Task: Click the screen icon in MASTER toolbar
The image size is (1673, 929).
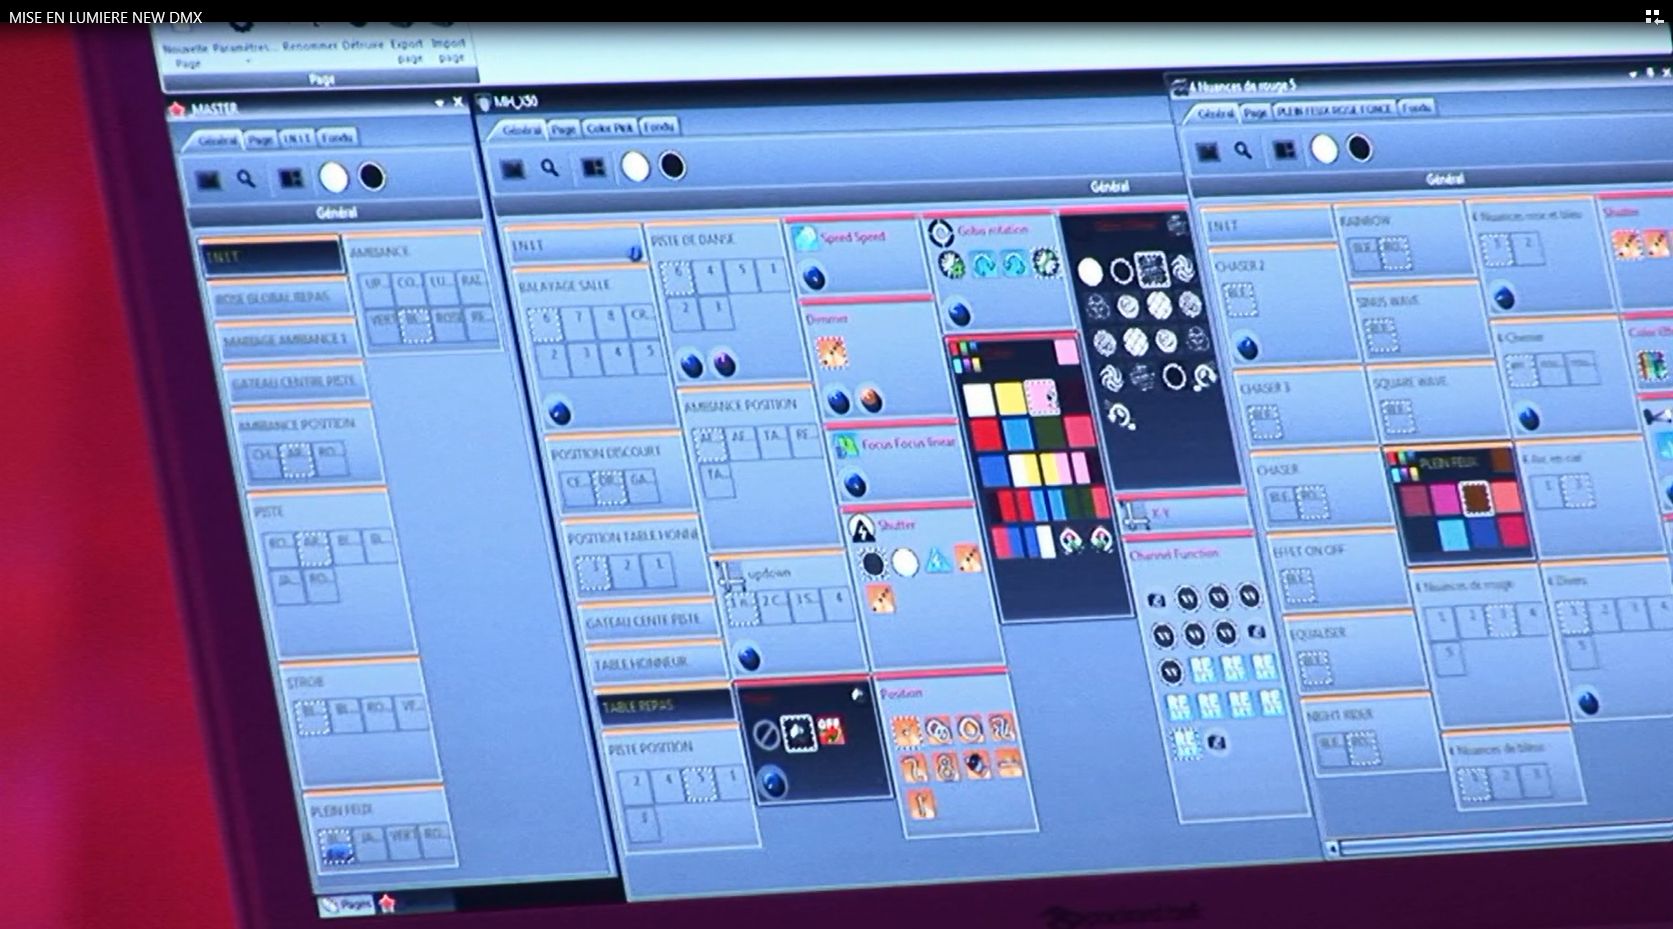Action: click(208, 181)
